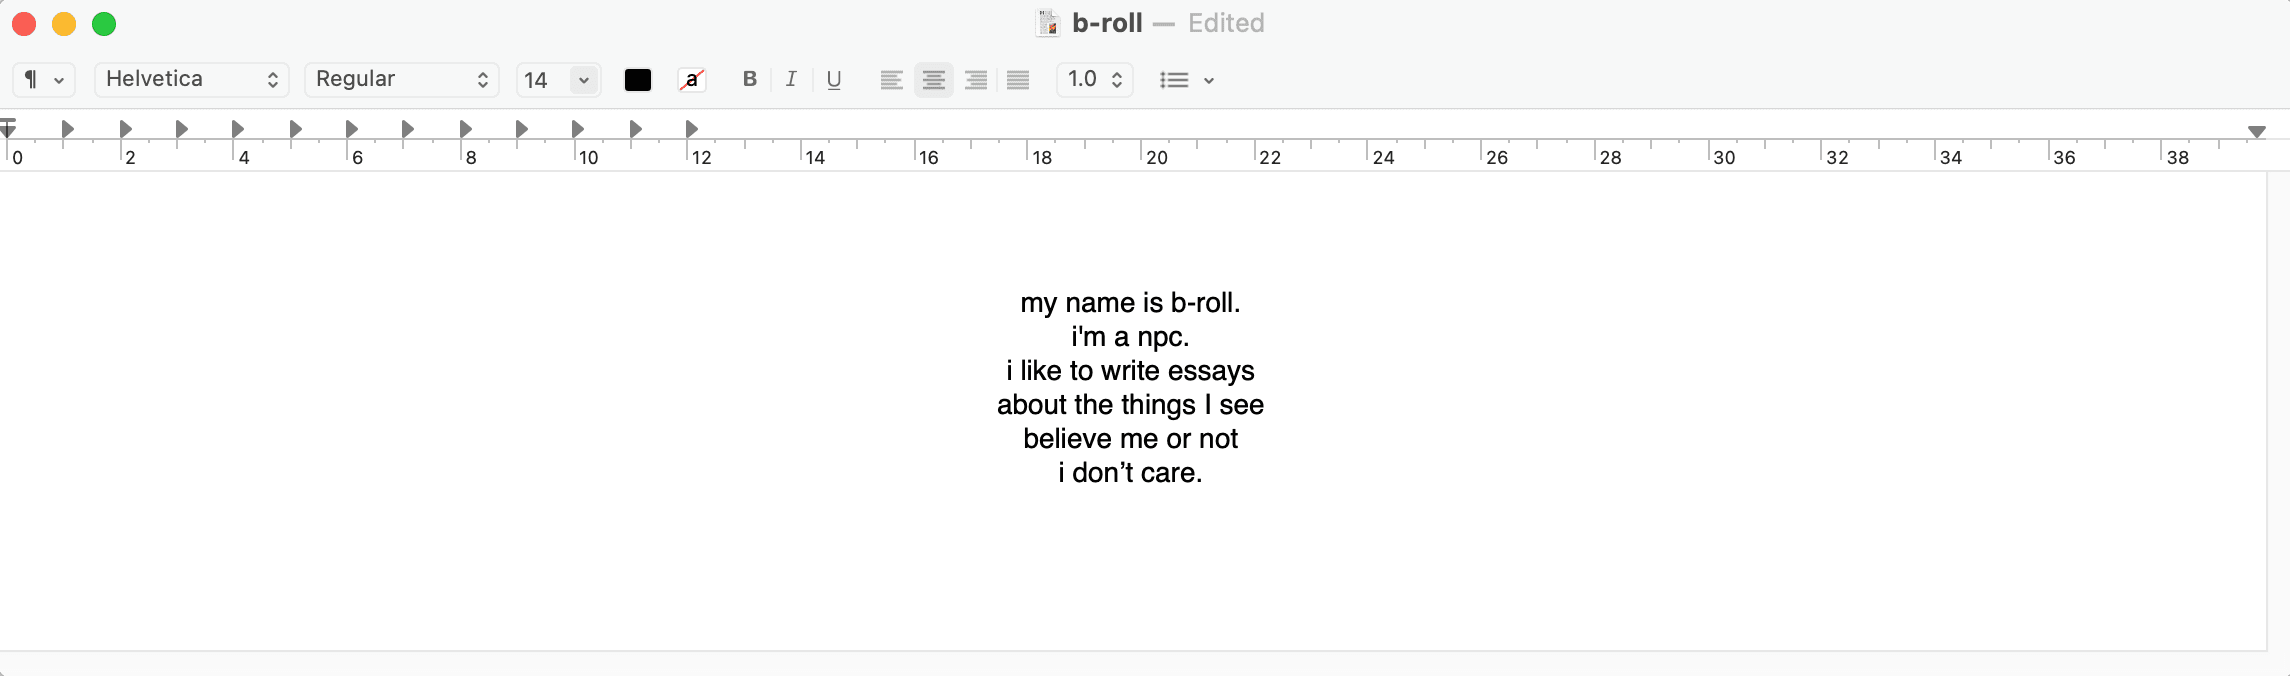Open the text highlight color picker

tap(691, 80)
